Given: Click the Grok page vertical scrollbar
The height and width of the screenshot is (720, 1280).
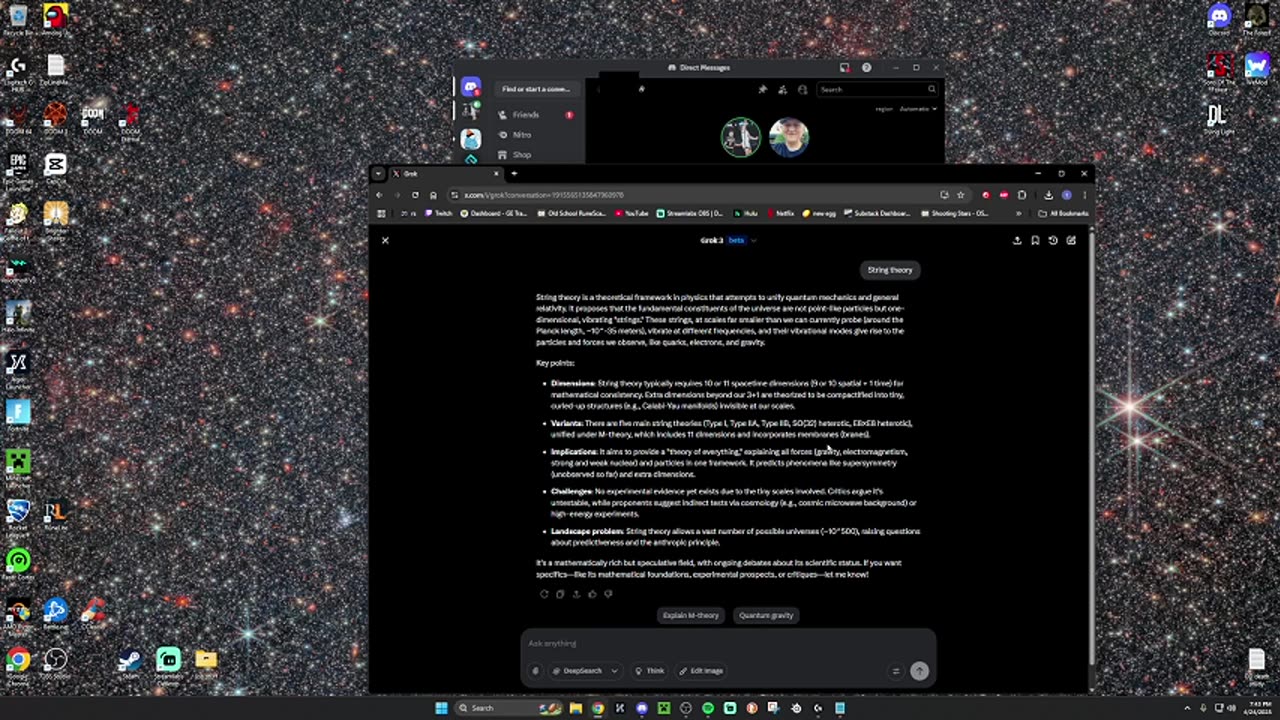Looking at the screenshot, I should 1091,445.
